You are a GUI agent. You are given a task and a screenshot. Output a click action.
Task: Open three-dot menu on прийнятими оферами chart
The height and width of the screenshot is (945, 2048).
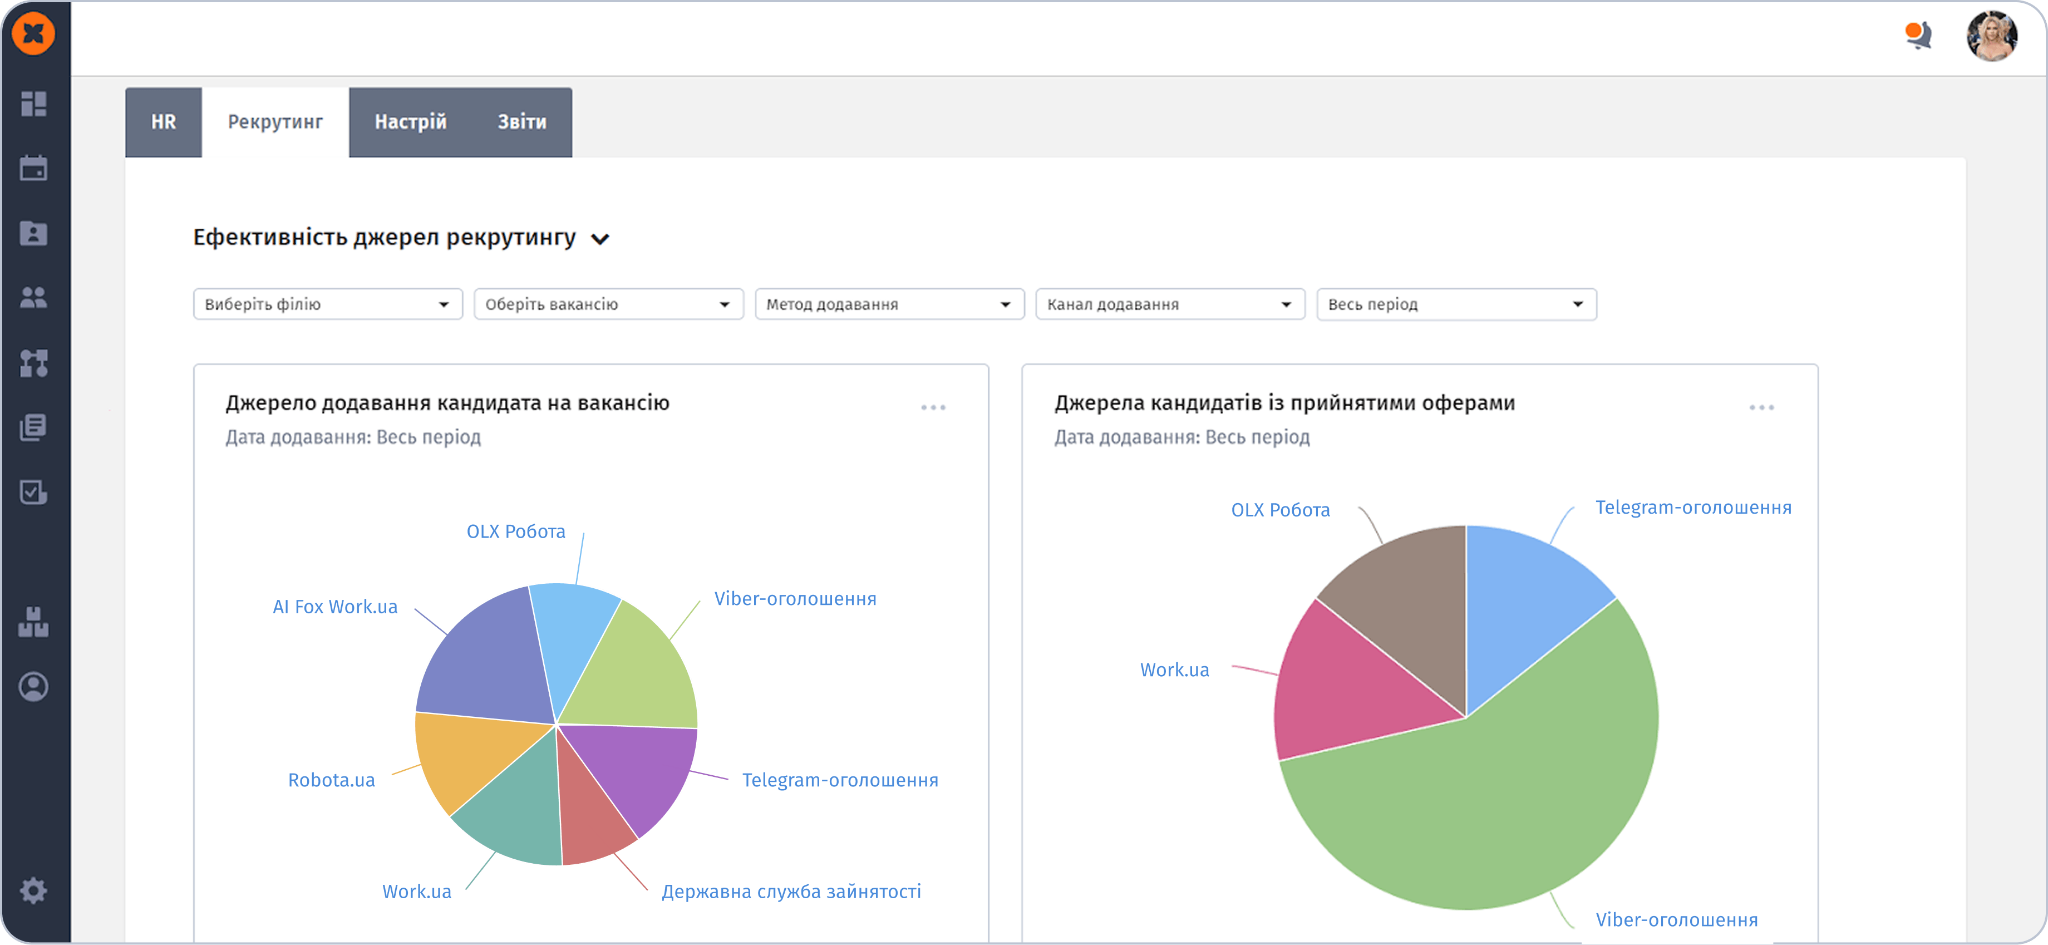1762,408
